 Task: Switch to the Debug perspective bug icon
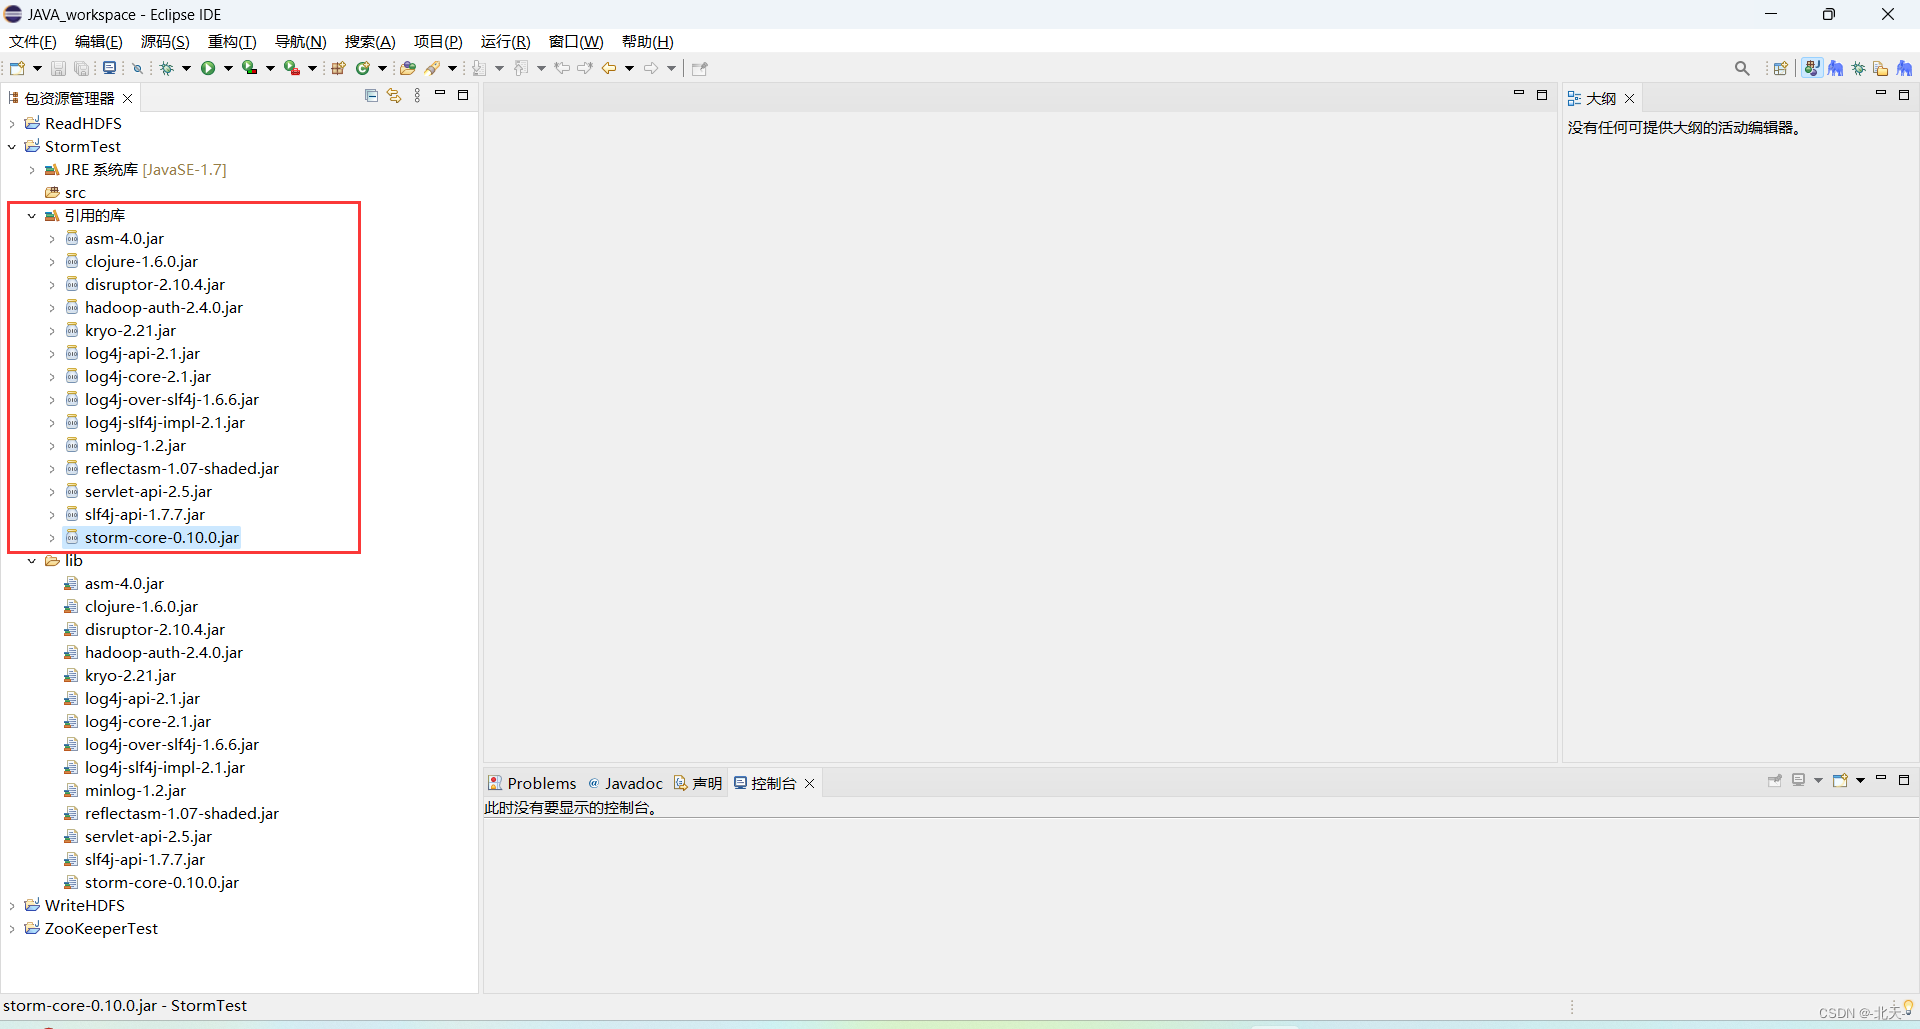coord(1859,68)
